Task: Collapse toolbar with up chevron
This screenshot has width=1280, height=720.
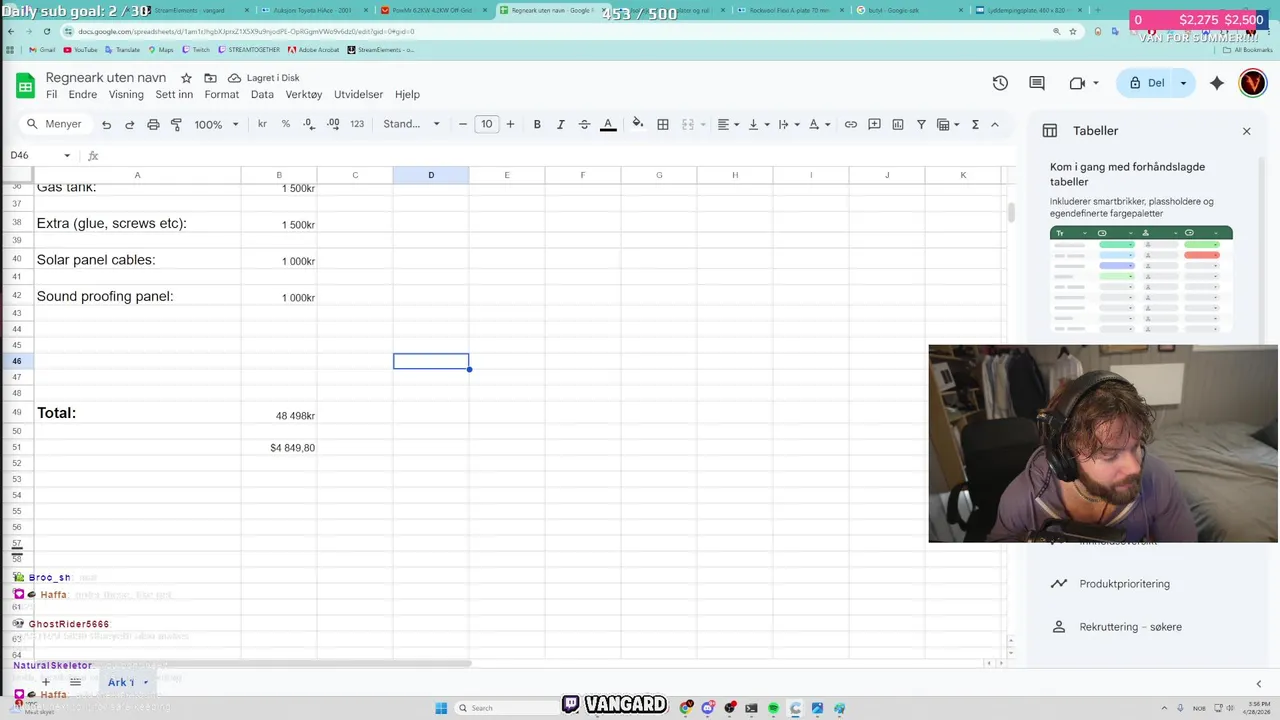Action: click(994, 124)
